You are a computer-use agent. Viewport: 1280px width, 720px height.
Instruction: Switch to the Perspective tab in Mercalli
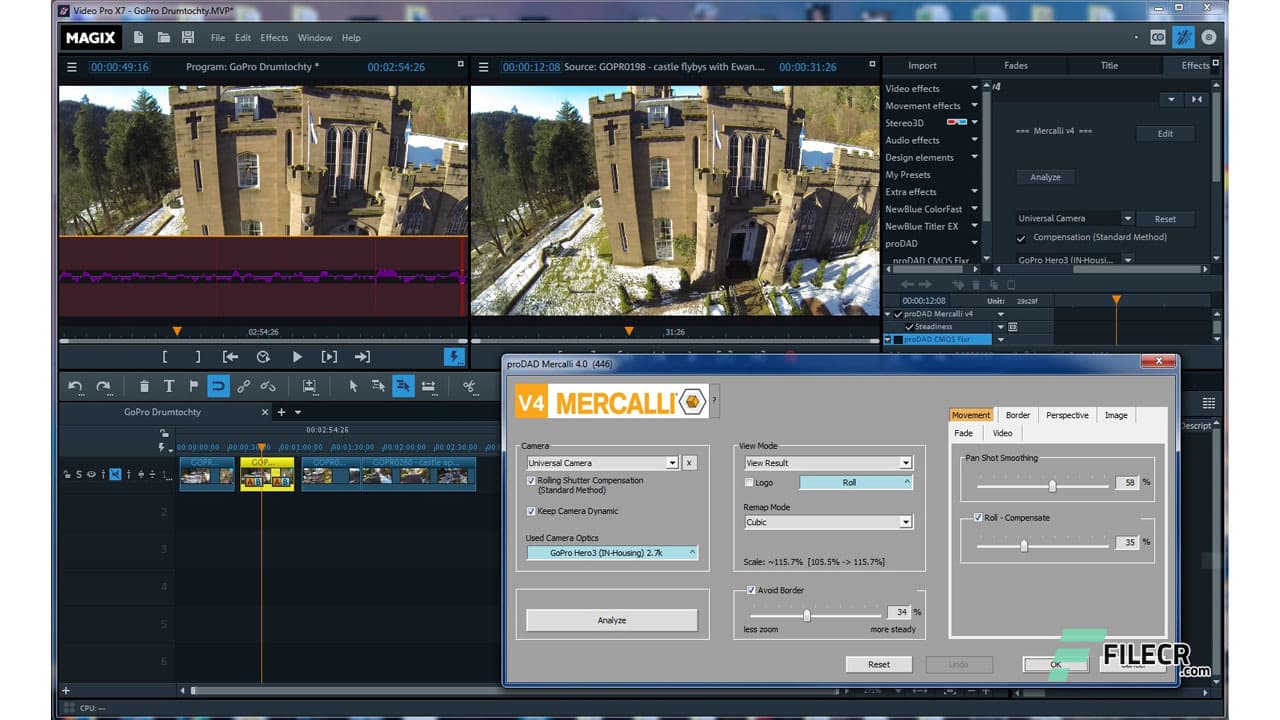(1066, 414)
